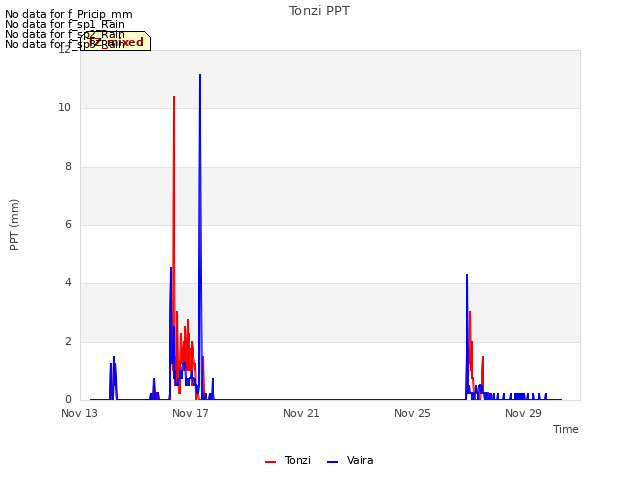Click the 'Tonzi PPT' chart title
Viewport: 640px width, 480px height.
click(x=319, y=11)
